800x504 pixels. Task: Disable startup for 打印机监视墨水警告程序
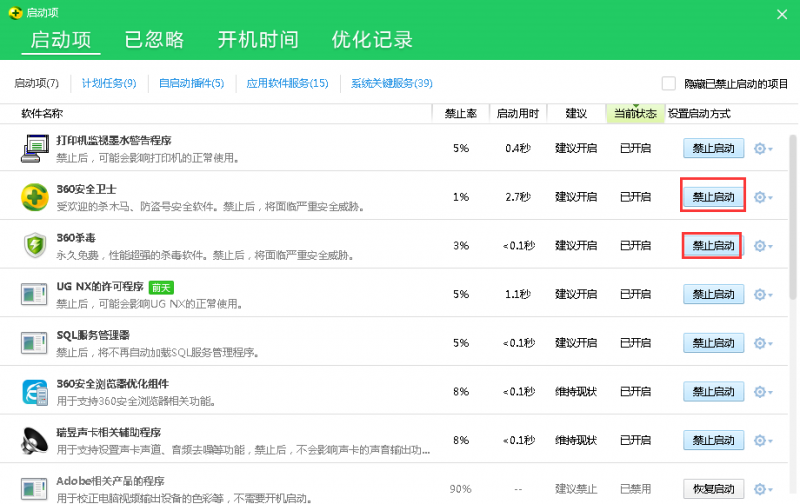point(713,148)
